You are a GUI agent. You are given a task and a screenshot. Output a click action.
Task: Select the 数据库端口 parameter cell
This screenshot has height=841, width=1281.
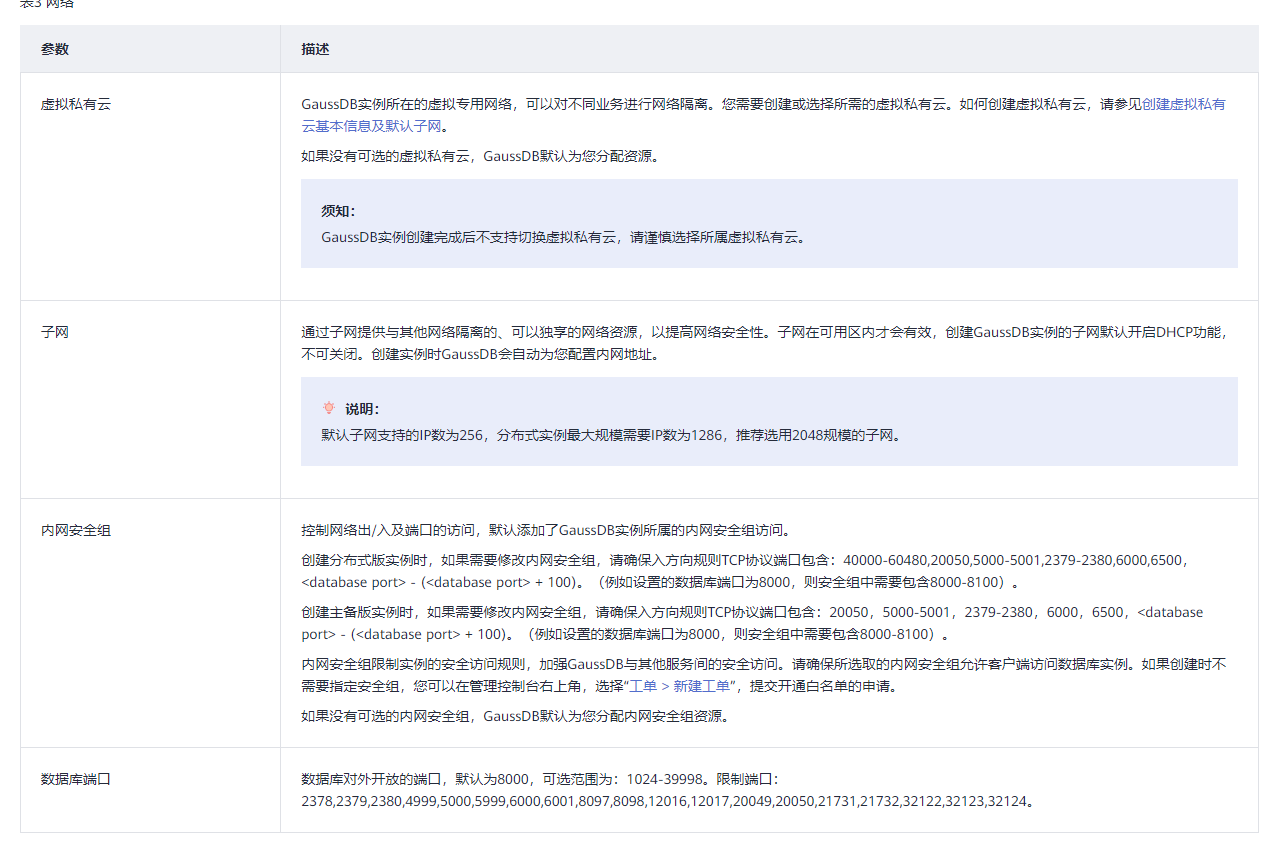click(x=150, y=790)
